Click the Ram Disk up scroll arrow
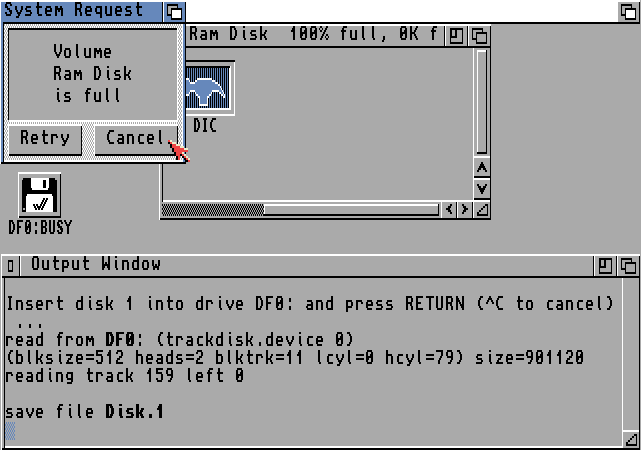This screenshot has width=641, height=450. tap(482, 168)
